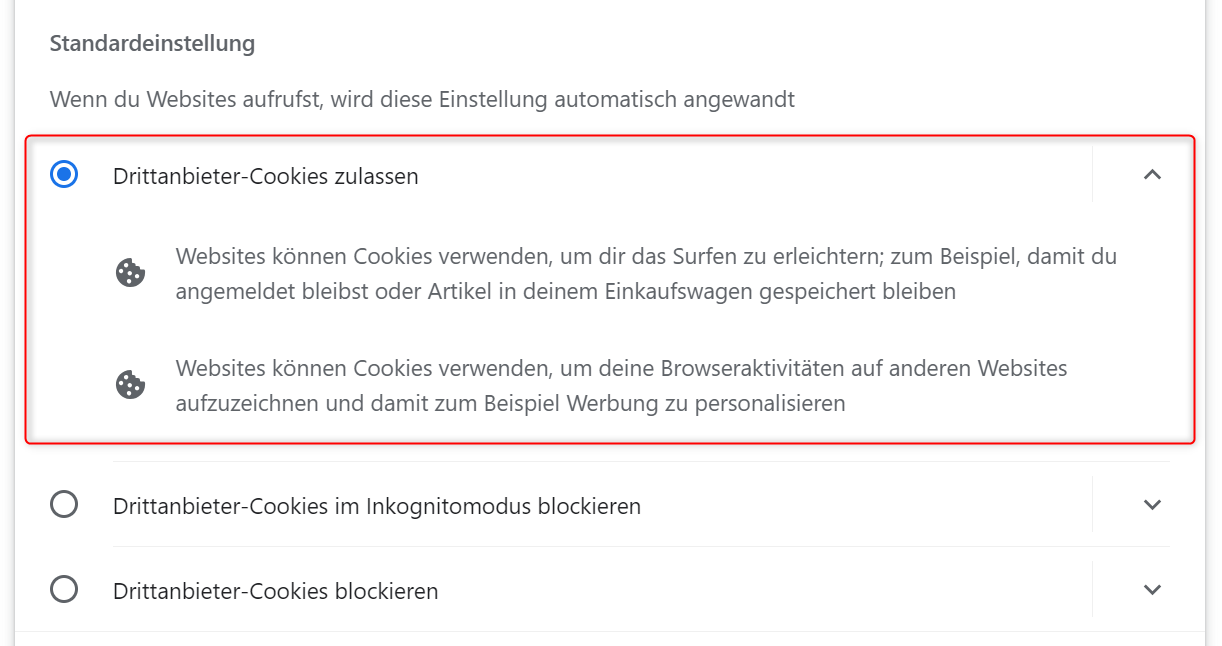Collapse the Drittanbieter-Cookies zulassen details chevron
Image resolution: width=1222 pixels, height=646 pixels.
click(1152, 175)
